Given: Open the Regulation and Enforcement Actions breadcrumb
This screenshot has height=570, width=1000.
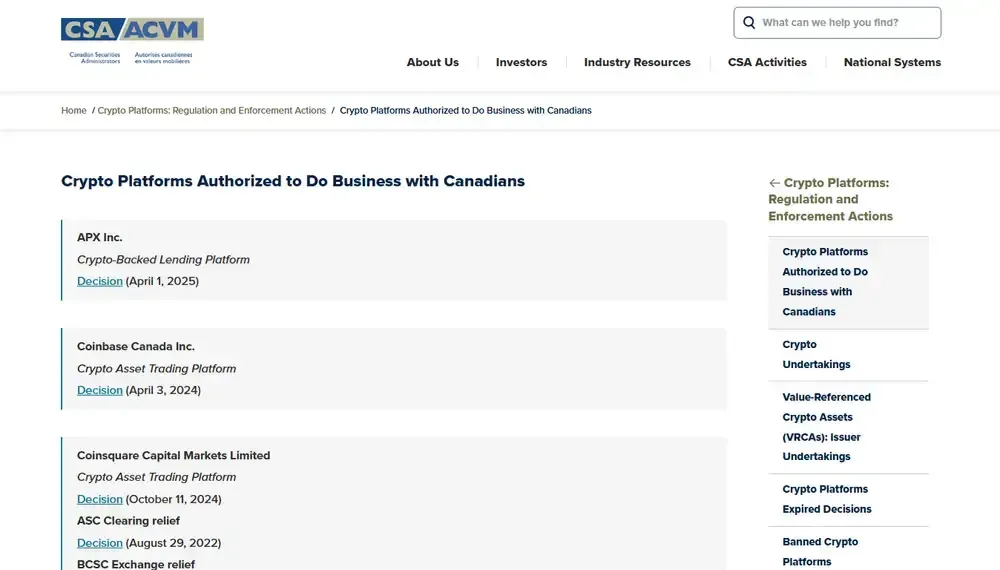Looking at the screenshot, I should pos(212,110).
